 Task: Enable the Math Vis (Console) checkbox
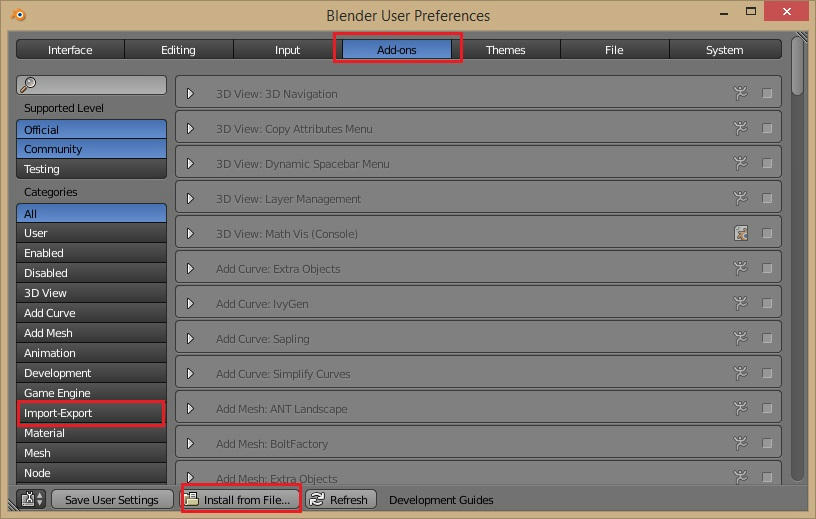767,233
